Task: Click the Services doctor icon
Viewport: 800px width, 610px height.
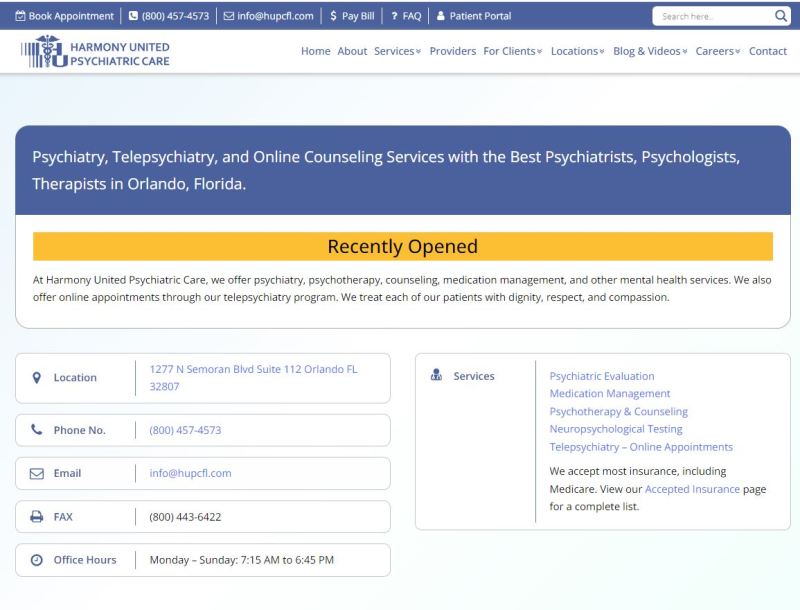Action: [x=436, y=375]
